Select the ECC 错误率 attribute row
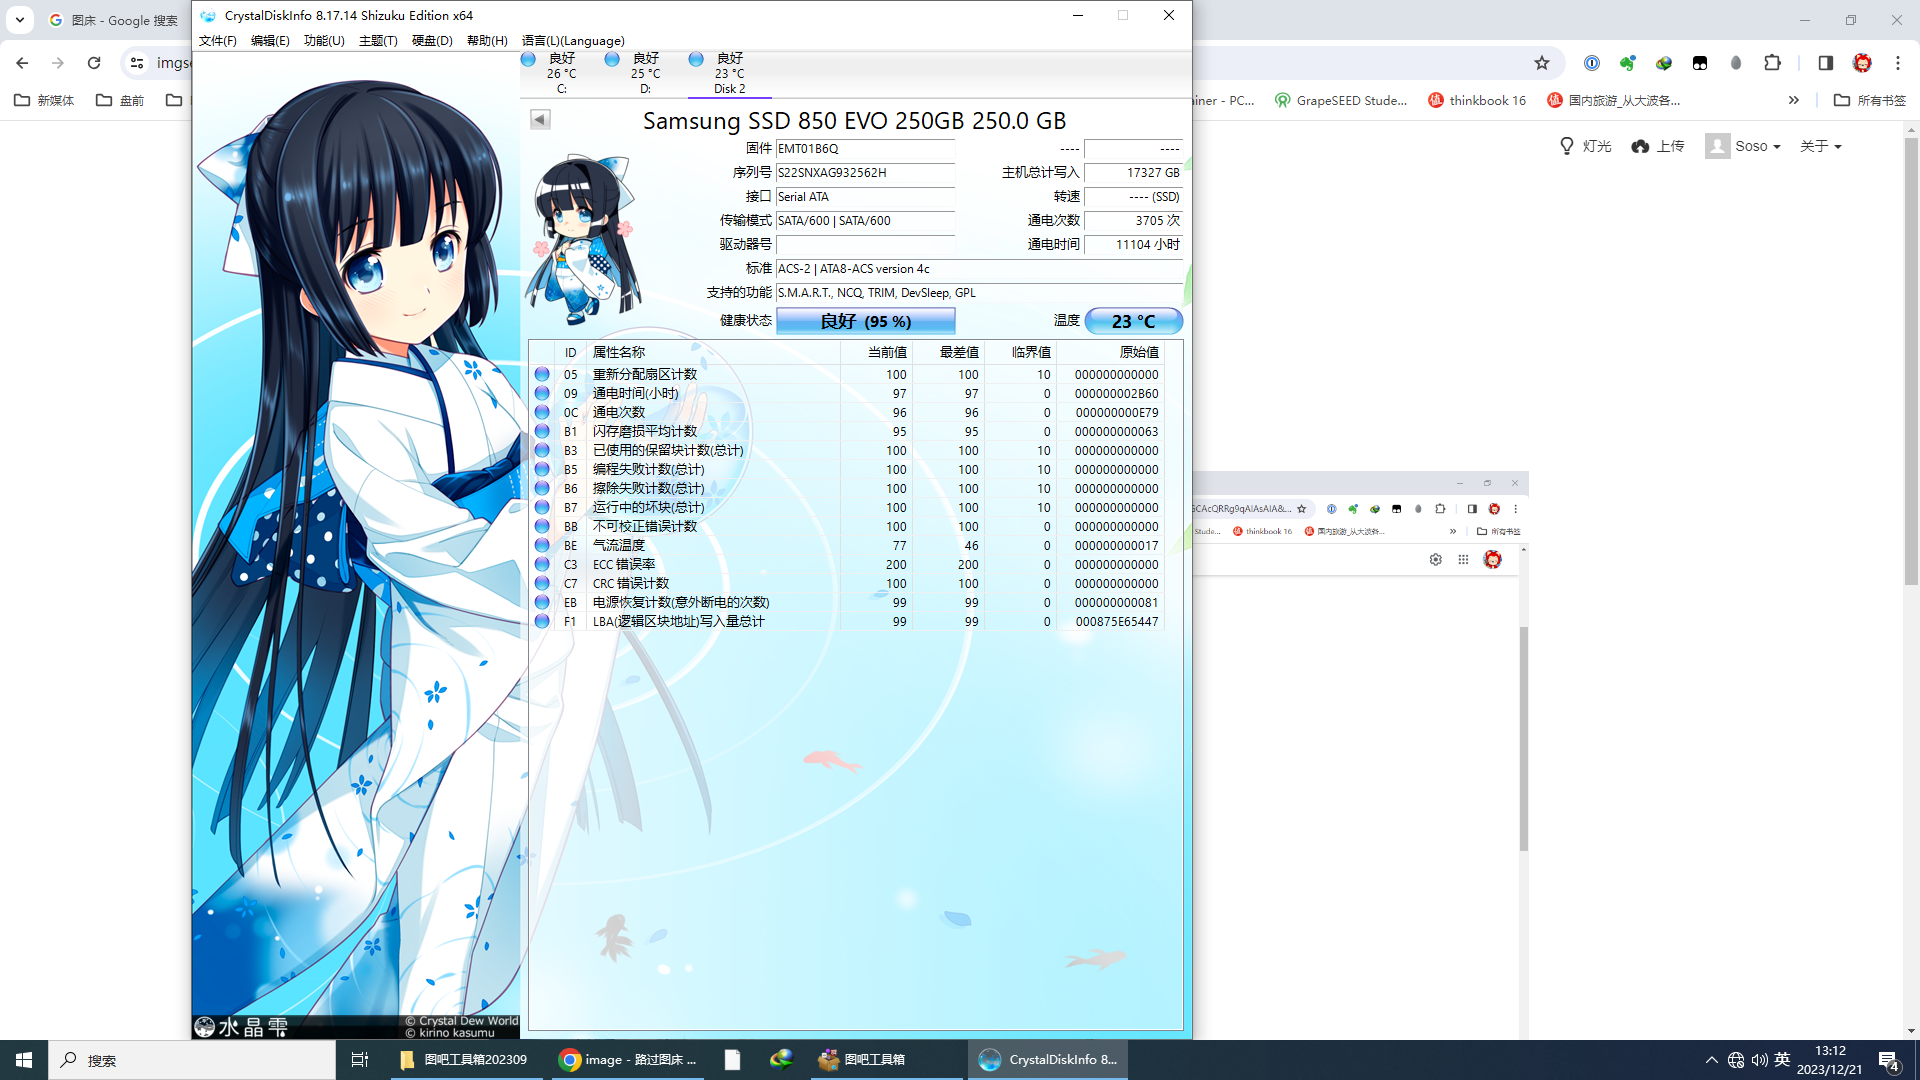 coord(847,564)
